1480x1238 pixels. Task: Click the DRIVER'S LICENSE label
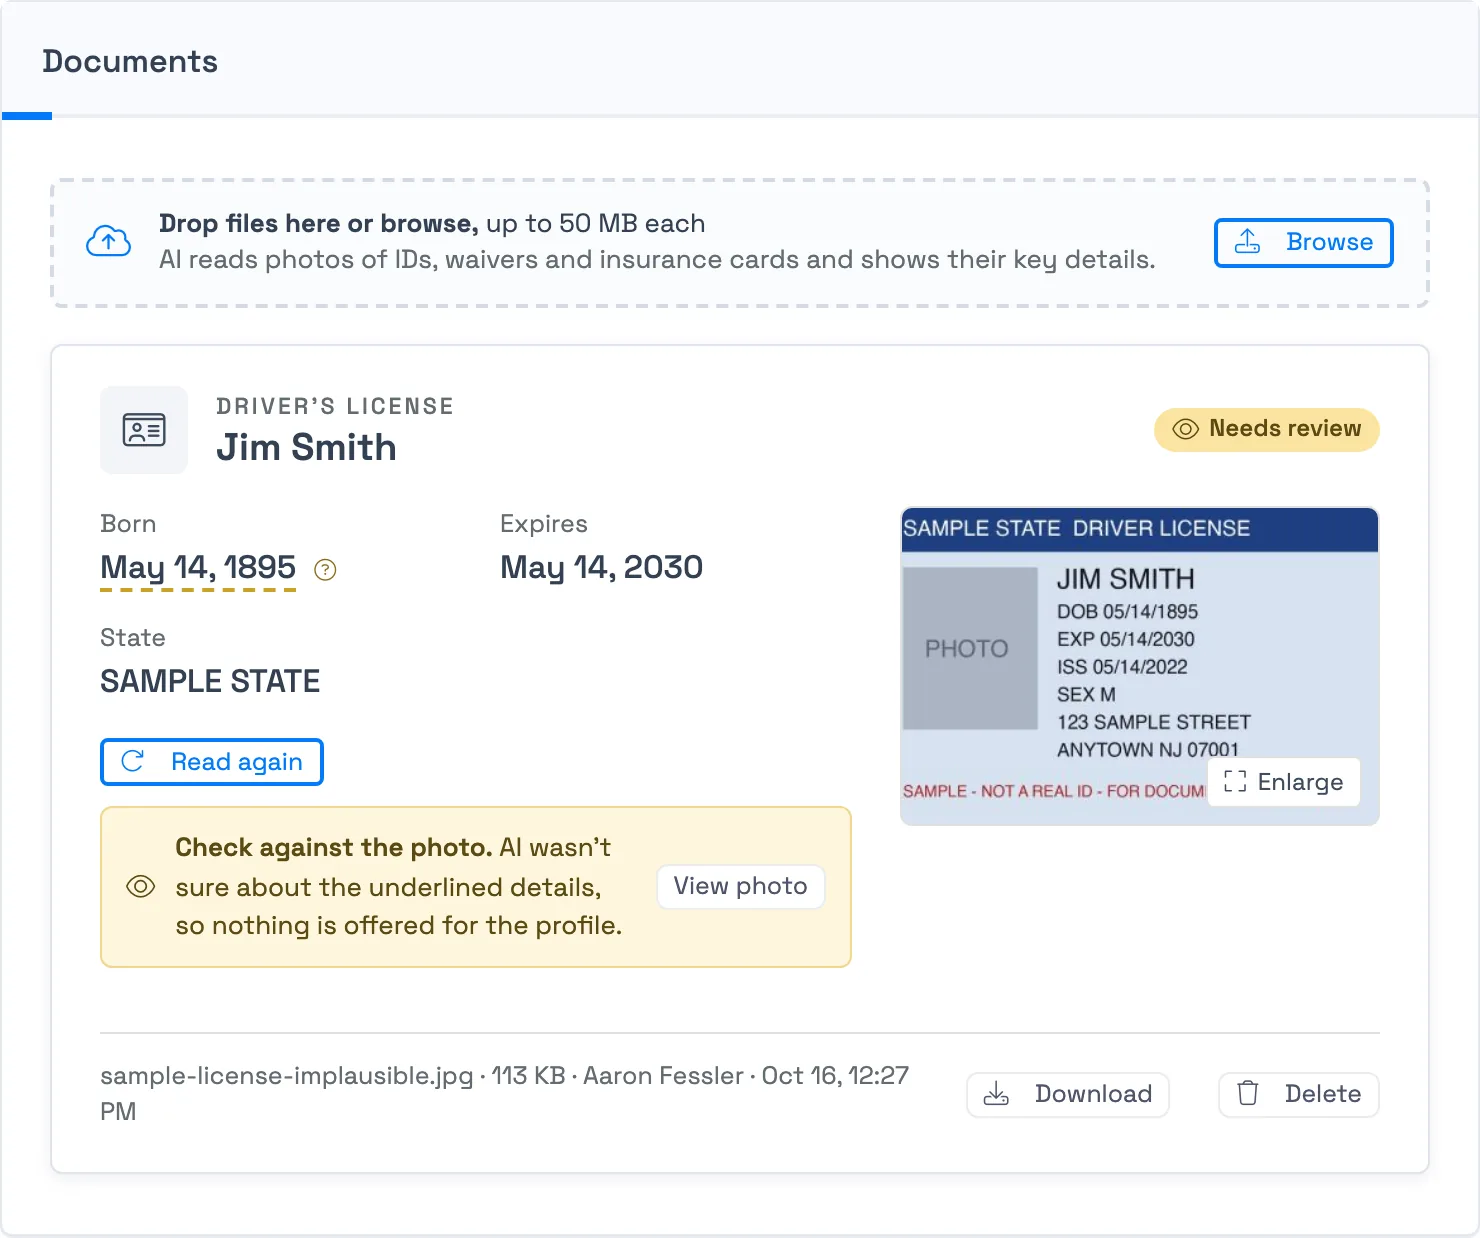click(x=335, y=406)
